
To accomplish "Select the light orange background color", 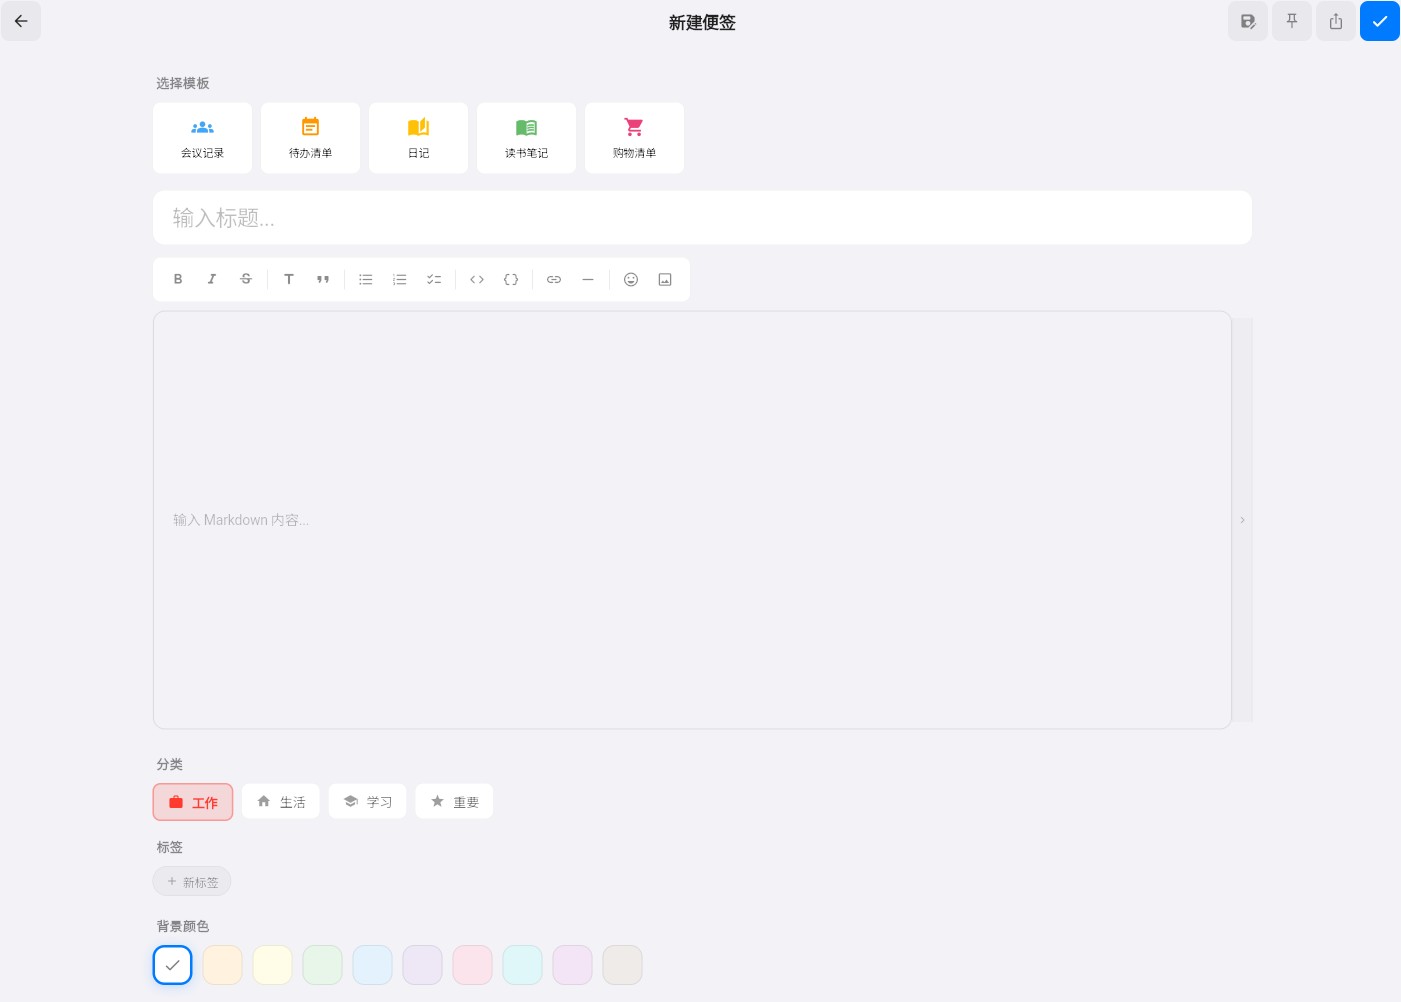I will tap(223, 965).
